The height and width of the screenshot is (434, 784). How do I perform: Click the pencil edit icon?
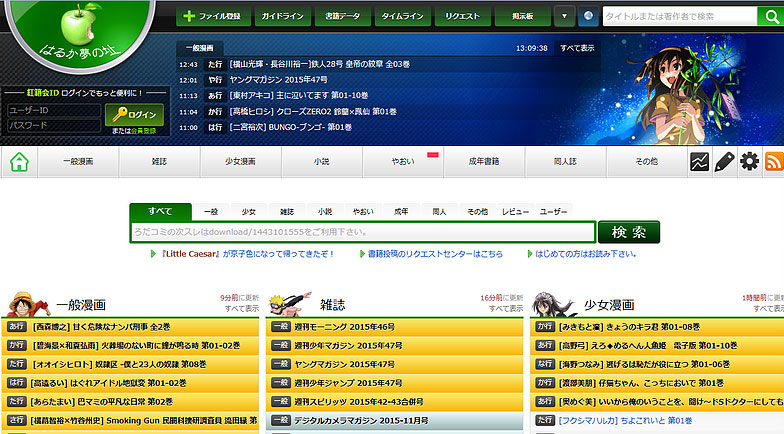pyautogui.click(x=724, y=162)
